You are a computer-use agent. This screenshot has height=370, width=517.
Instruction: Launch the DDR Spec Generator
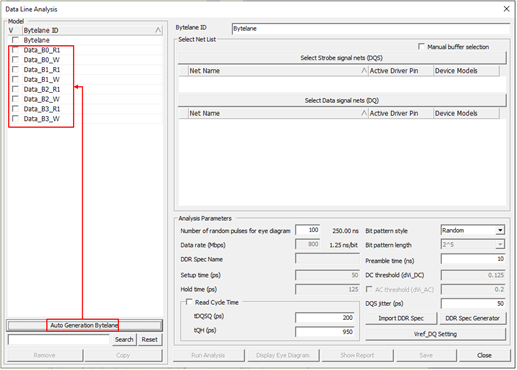(472, 318)
